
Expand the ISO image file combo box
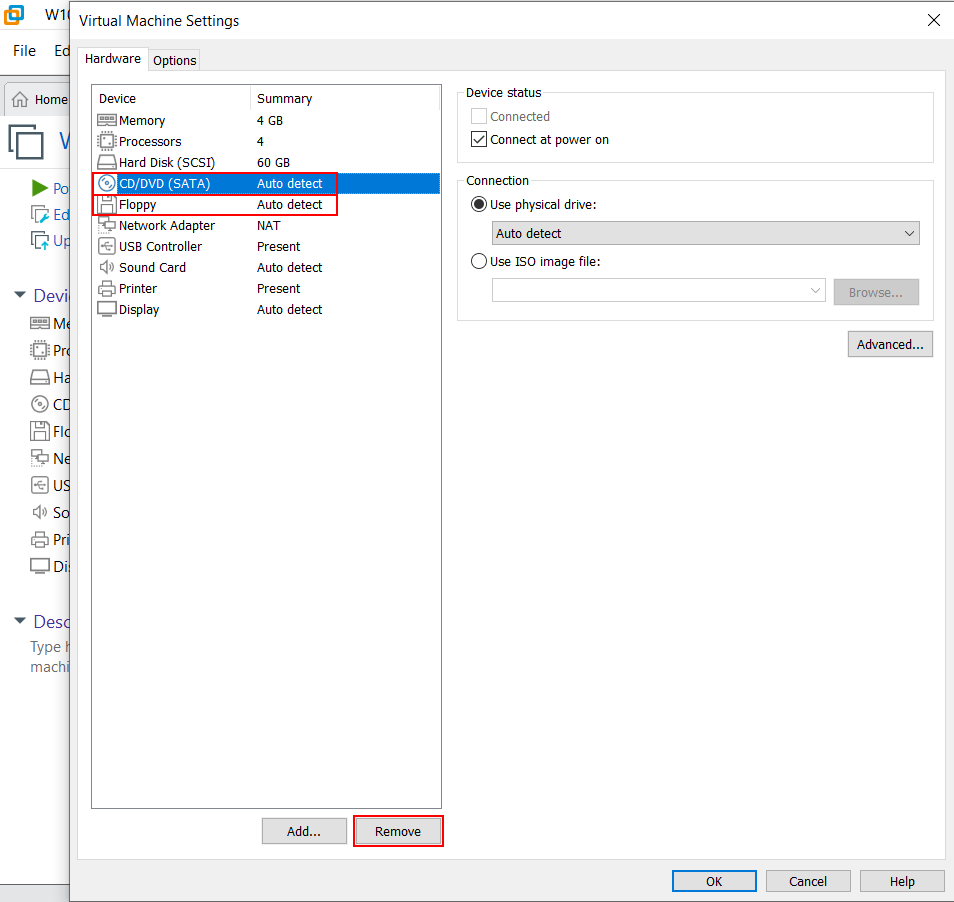[x=816, y=291]
